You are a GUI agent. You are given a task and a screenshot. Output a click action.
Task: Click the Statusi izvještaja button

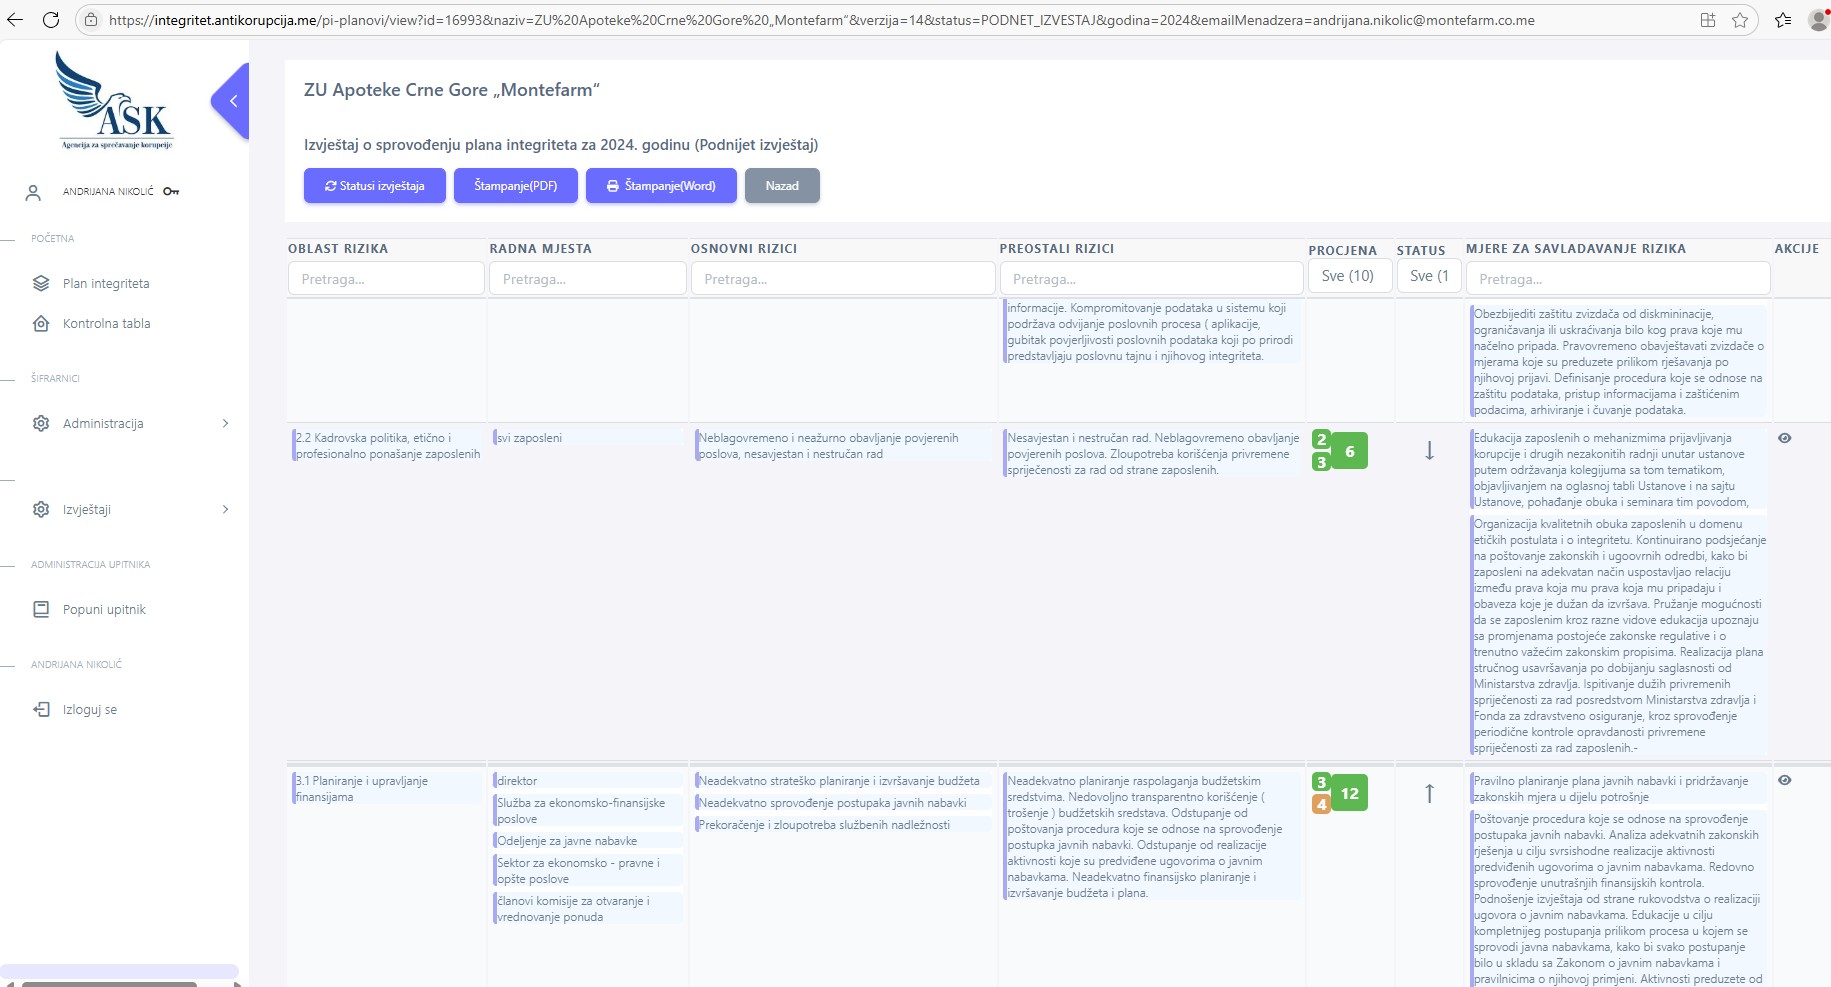375,186
